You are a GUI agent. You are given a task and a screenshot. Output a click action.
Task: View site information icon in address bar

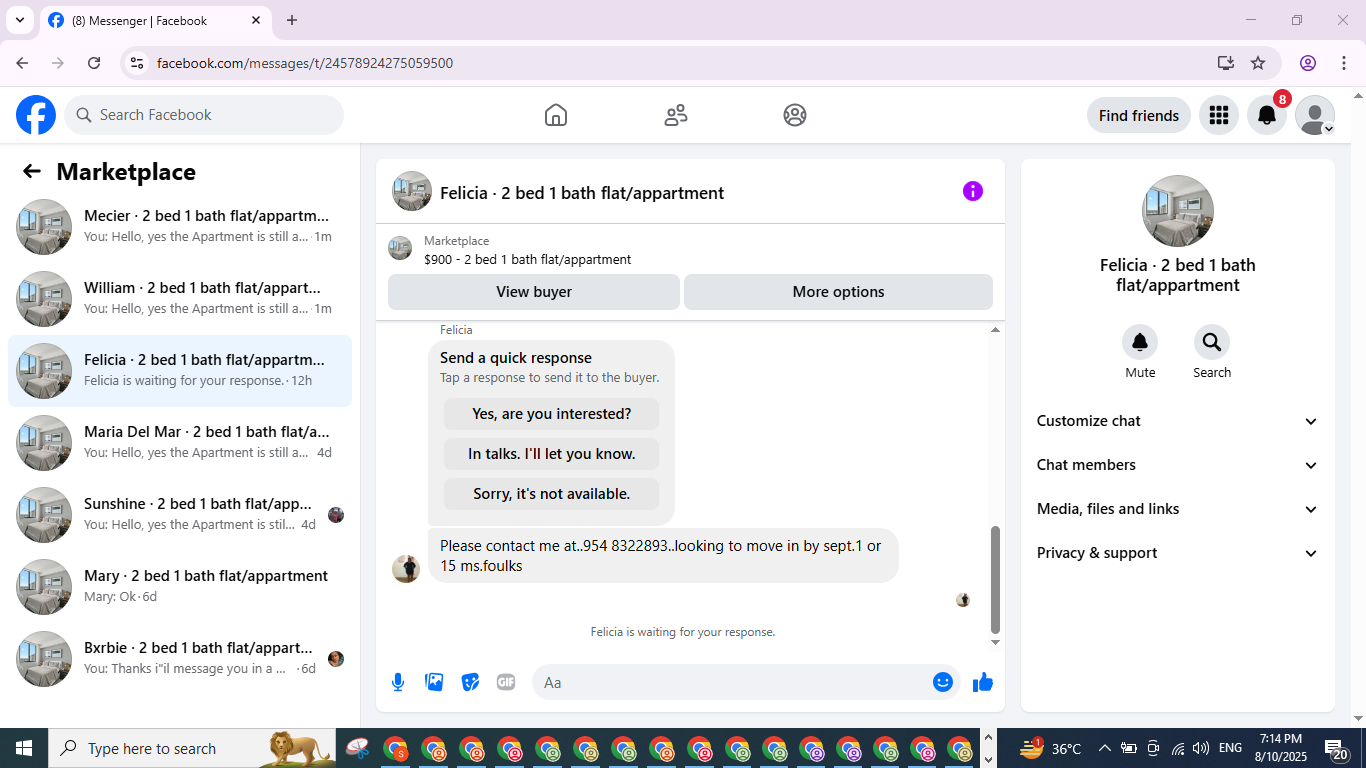pos(138,63)
